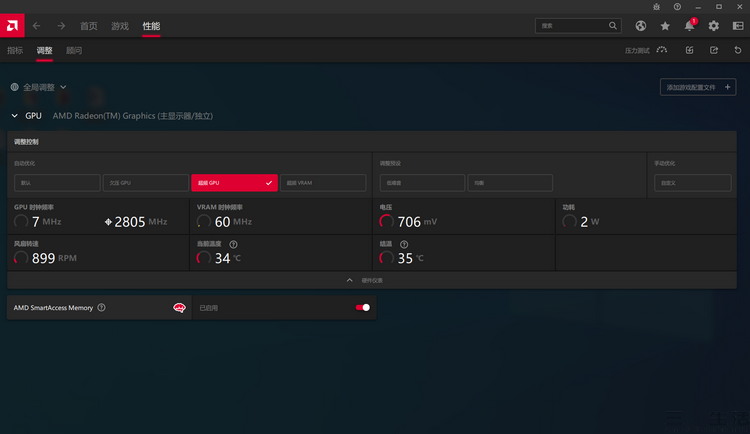This screenshot has width=750, height=434.
Task: Go back with the left arrow
Action: [36, 26]
